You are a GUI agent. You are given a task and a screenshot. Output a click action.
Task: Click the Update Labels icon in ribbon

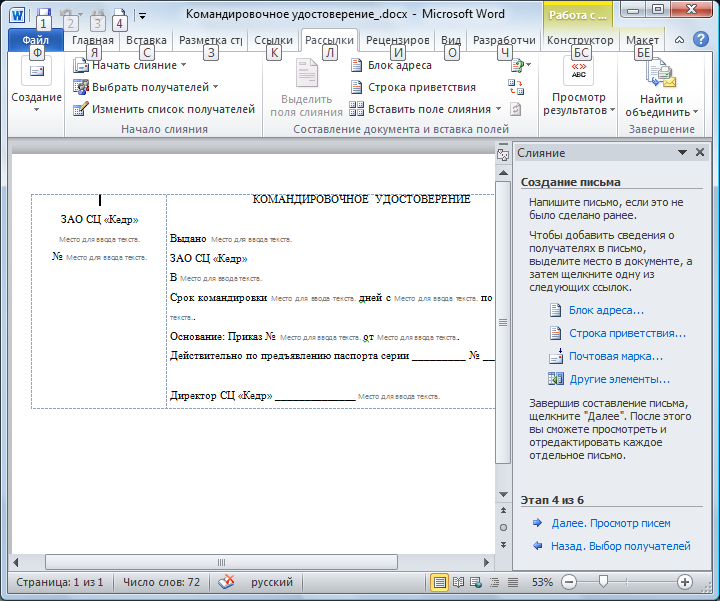point(516,109)
